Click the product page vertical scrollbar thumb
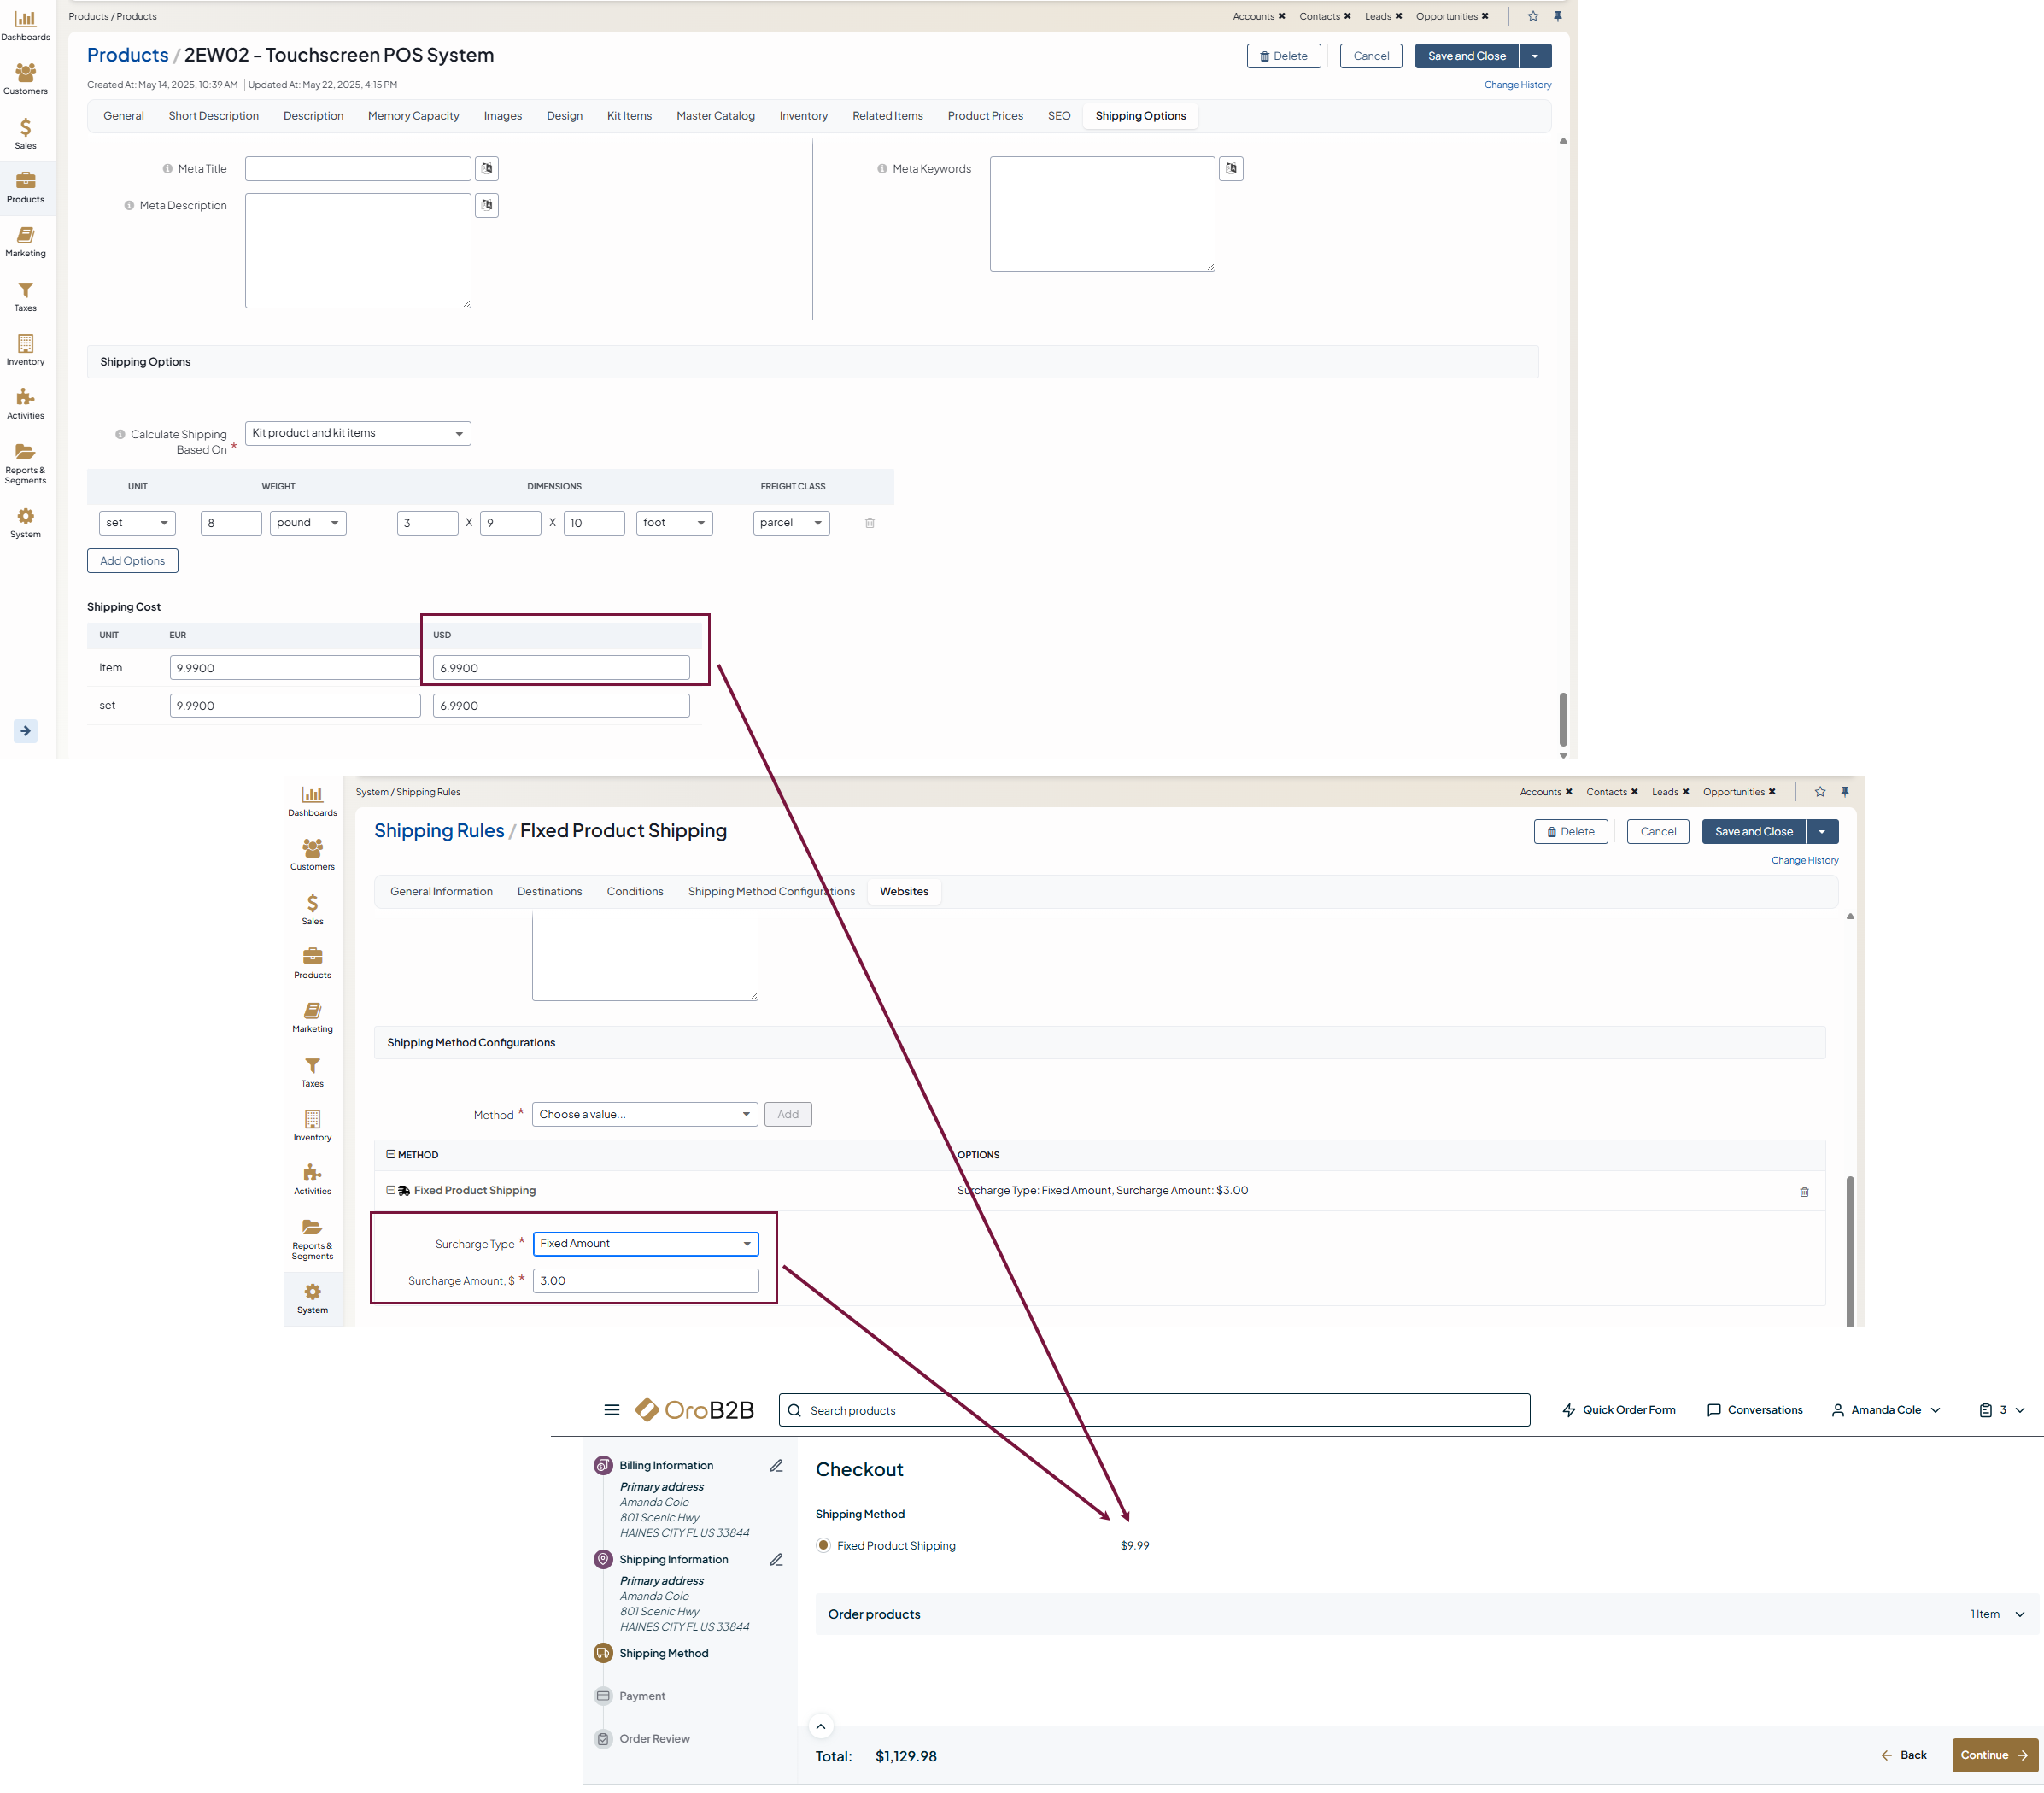The width and height of the screenshot is (2044, 1793). pyautogui.click(x=1562, y=718)
